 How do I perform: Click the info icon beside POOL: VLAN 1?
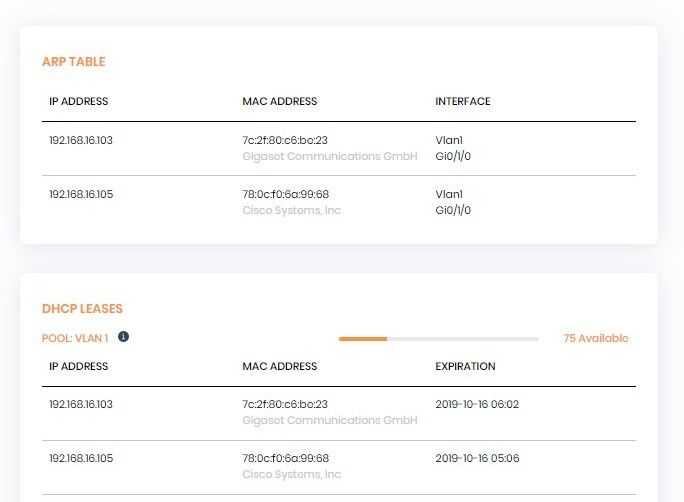(x=123, y=337)
